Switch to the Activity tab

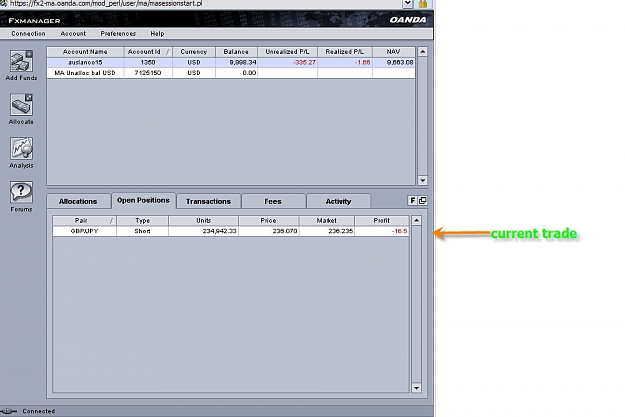pos(338,201)
